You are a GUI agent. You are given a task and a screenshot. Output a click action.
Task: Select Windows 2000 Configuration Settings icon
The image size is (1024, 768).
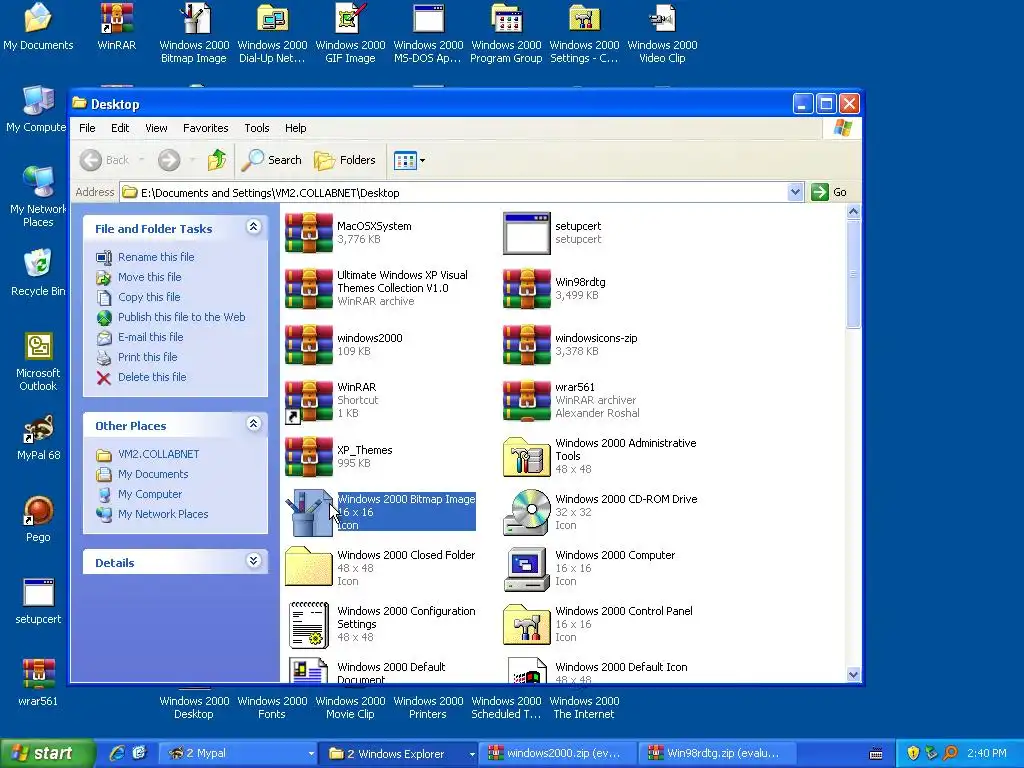click(x=309, y=624)
